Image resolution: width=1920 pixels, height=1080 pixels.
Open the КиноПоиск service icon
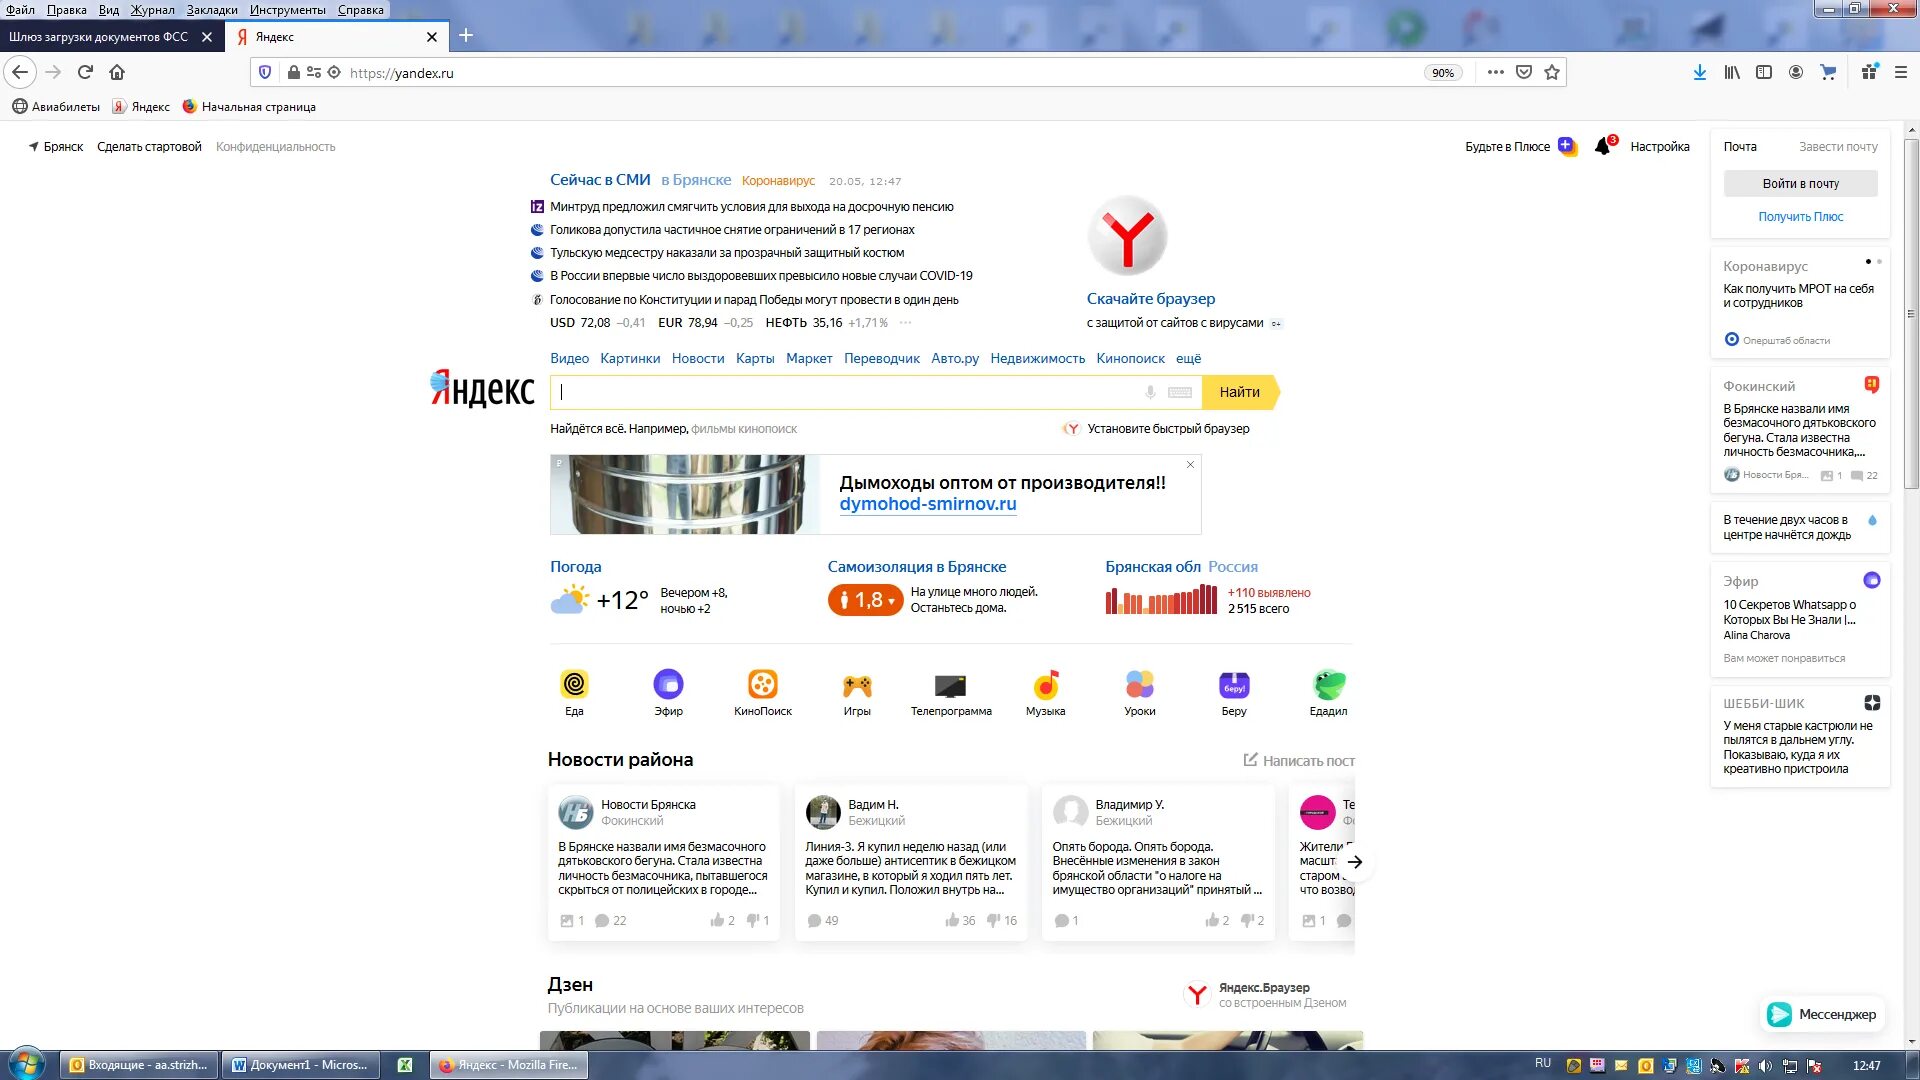(x=762, y=685)
